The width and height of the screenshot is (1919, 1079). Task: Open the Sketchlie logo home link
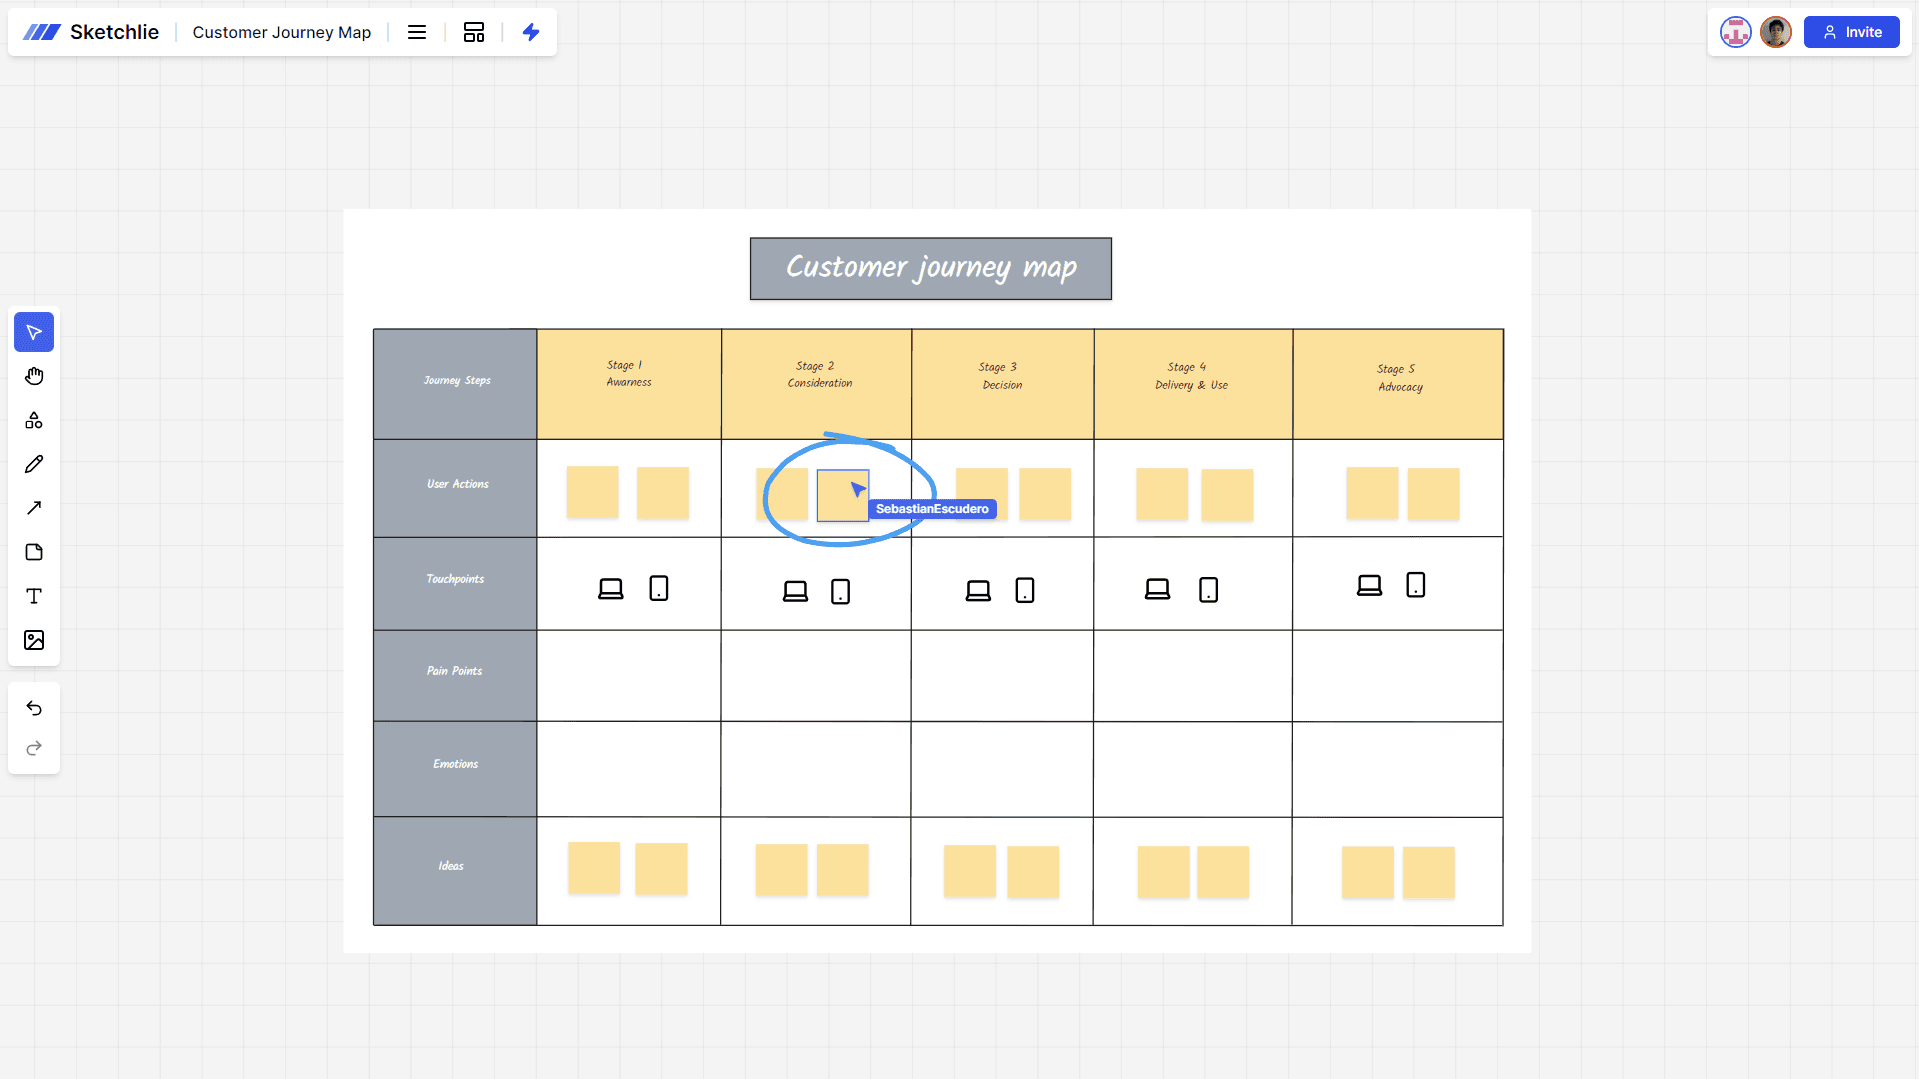pyautogui.click(x=91, y=32)
